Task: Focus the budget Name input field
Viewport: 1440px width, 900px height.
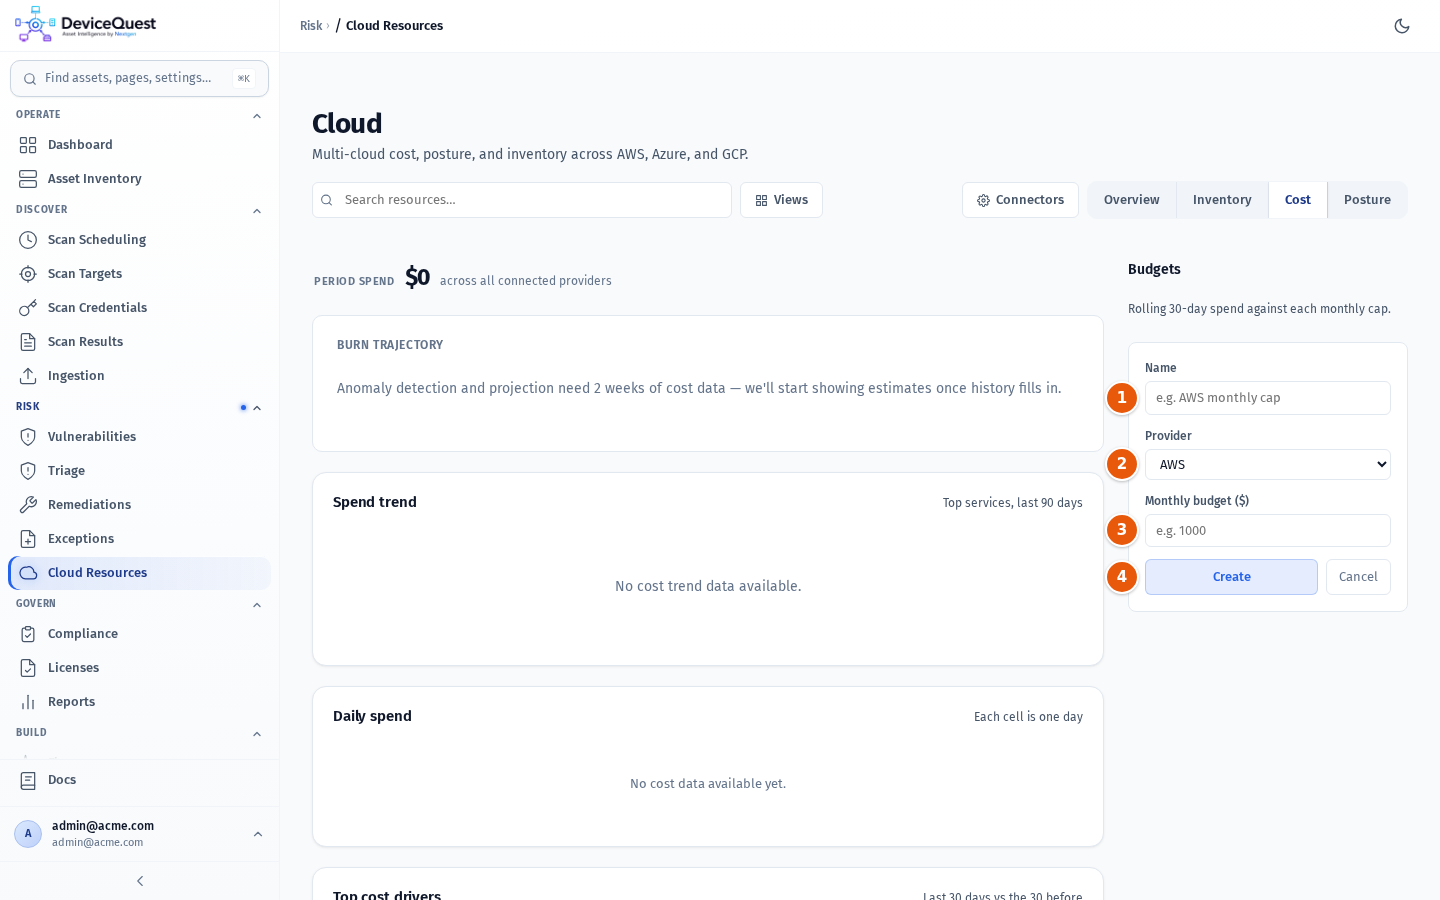Action: point(1268,398)
